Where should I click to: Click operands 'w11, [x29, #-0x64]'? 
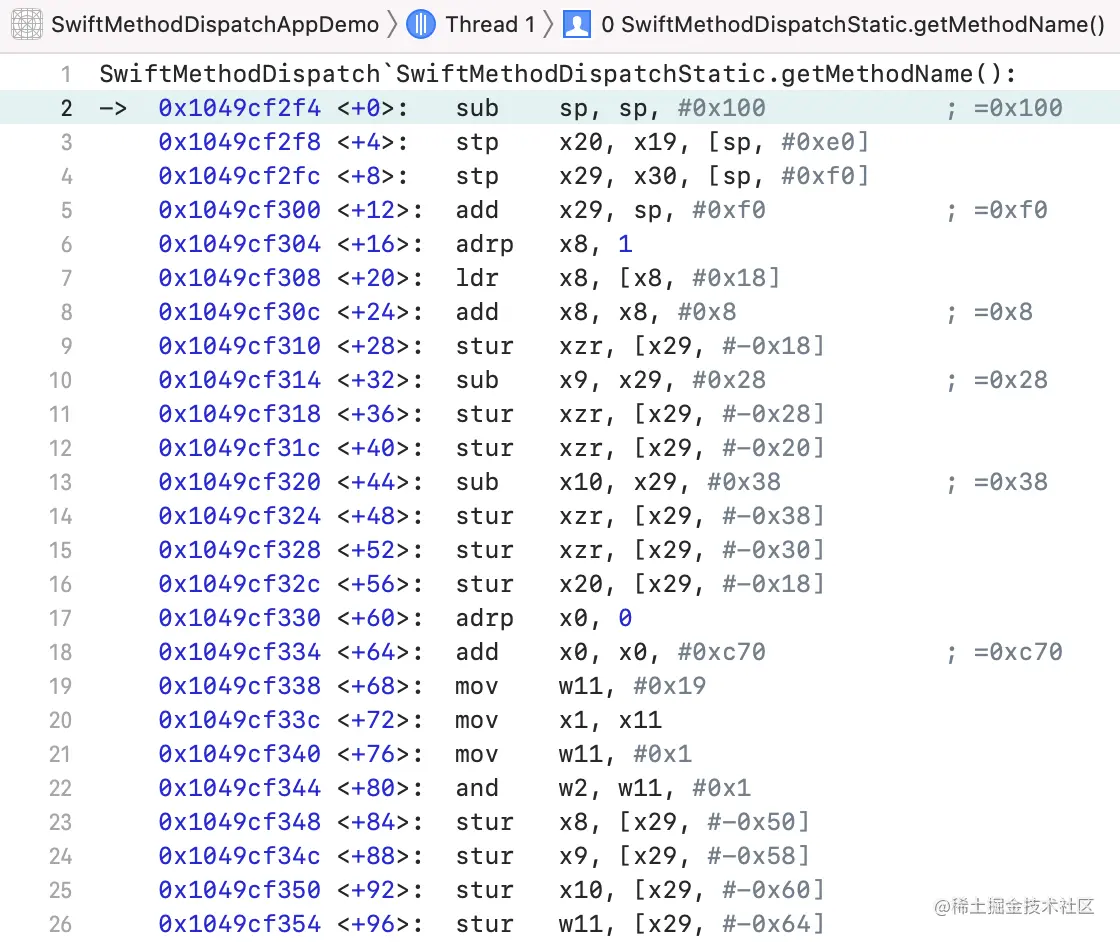pos(691,924)
